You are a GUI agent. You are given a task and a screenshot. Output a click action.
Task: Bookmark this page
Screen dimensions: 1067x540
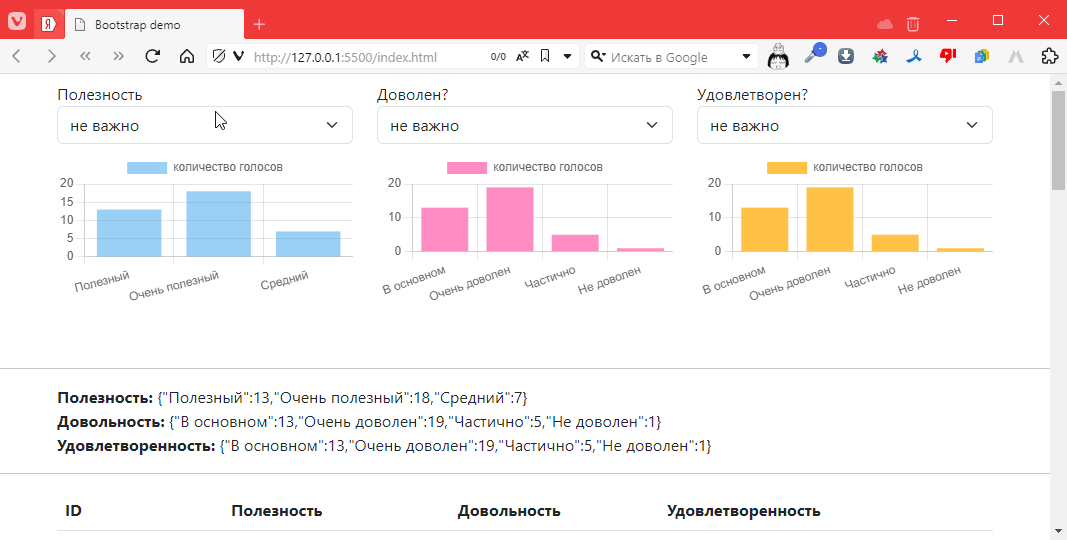click(545, 57)
